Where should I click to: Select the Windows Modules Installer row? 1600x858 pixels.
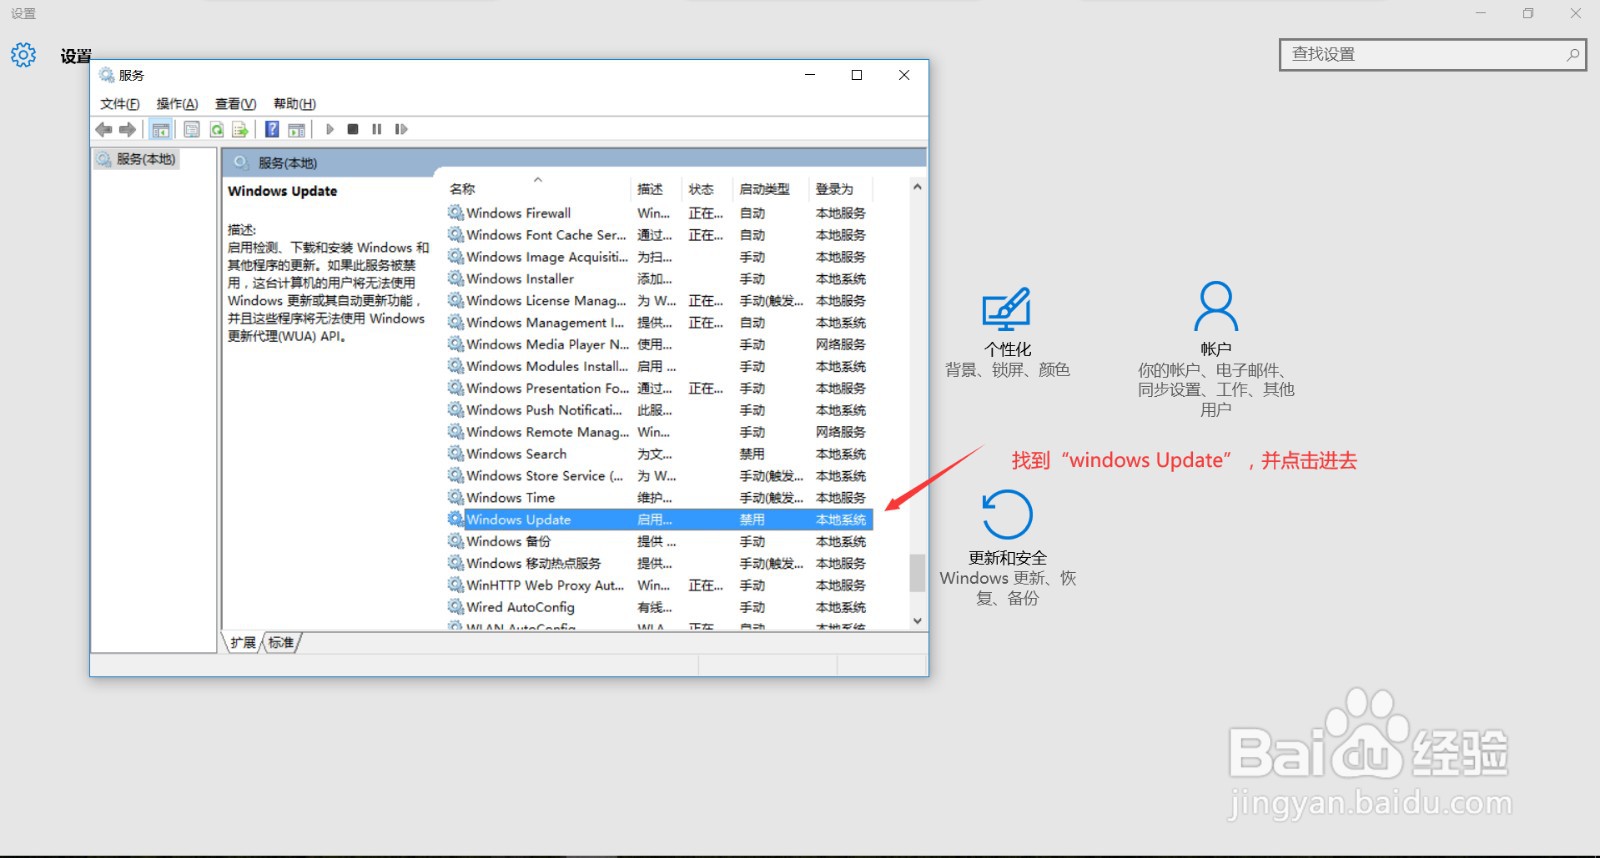[659, 367]
